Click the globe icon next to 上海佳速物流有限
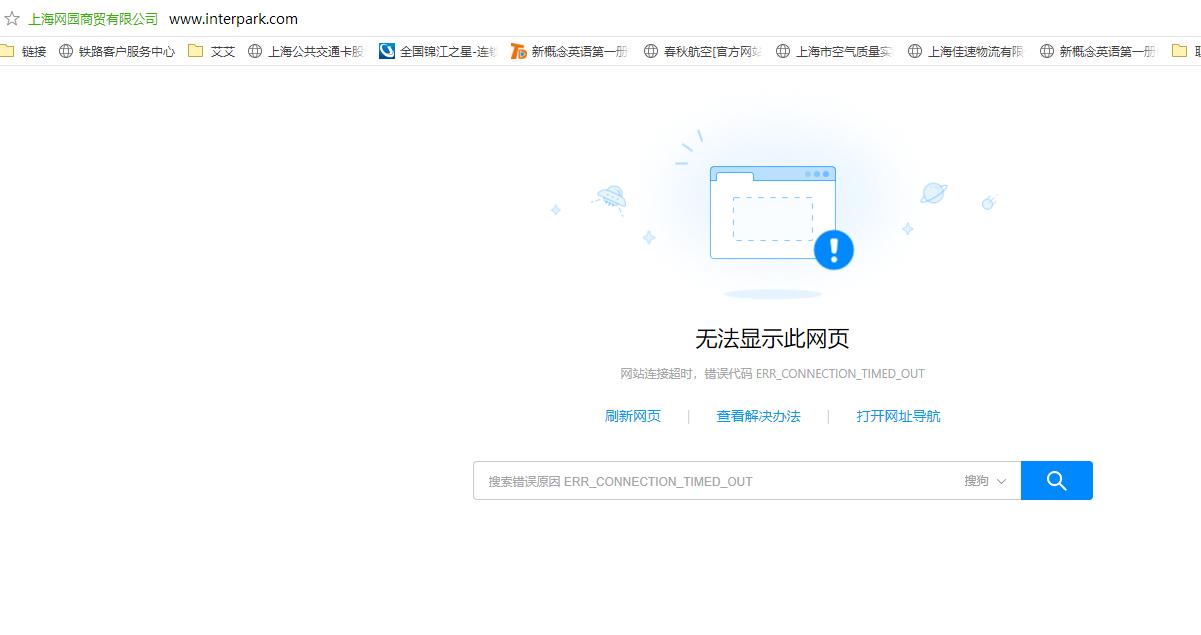The image size is (1201, 635). (913, 50)
